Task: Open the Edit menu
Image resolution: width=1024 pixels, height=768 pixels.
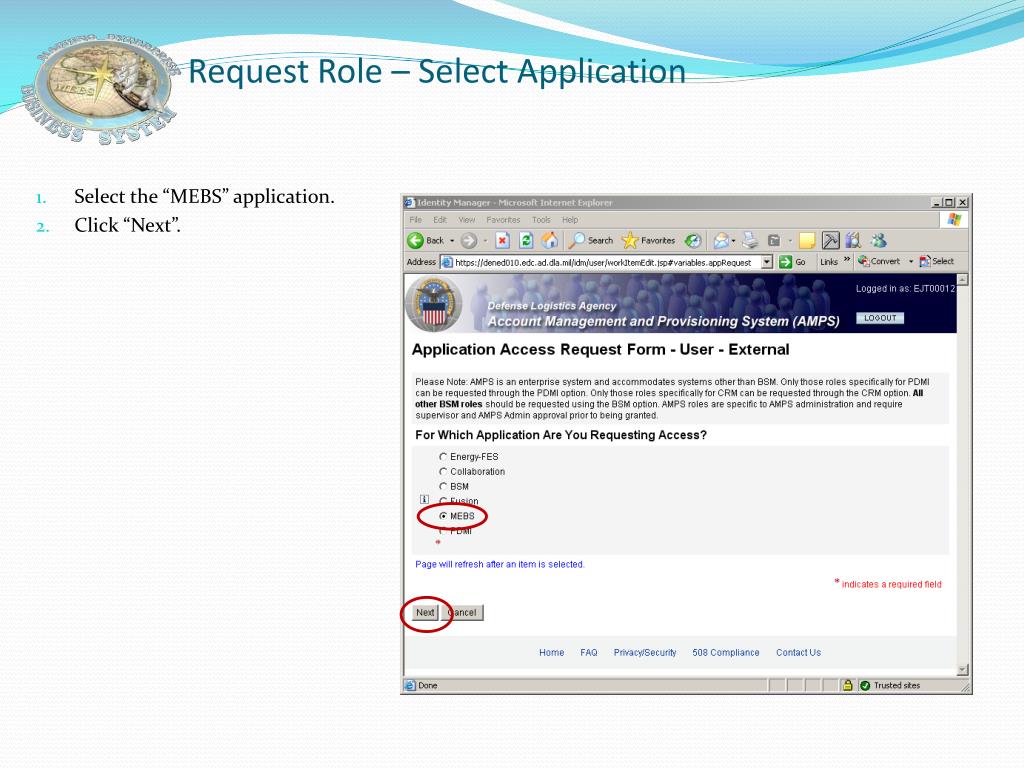Action: (x=440, y=220)
